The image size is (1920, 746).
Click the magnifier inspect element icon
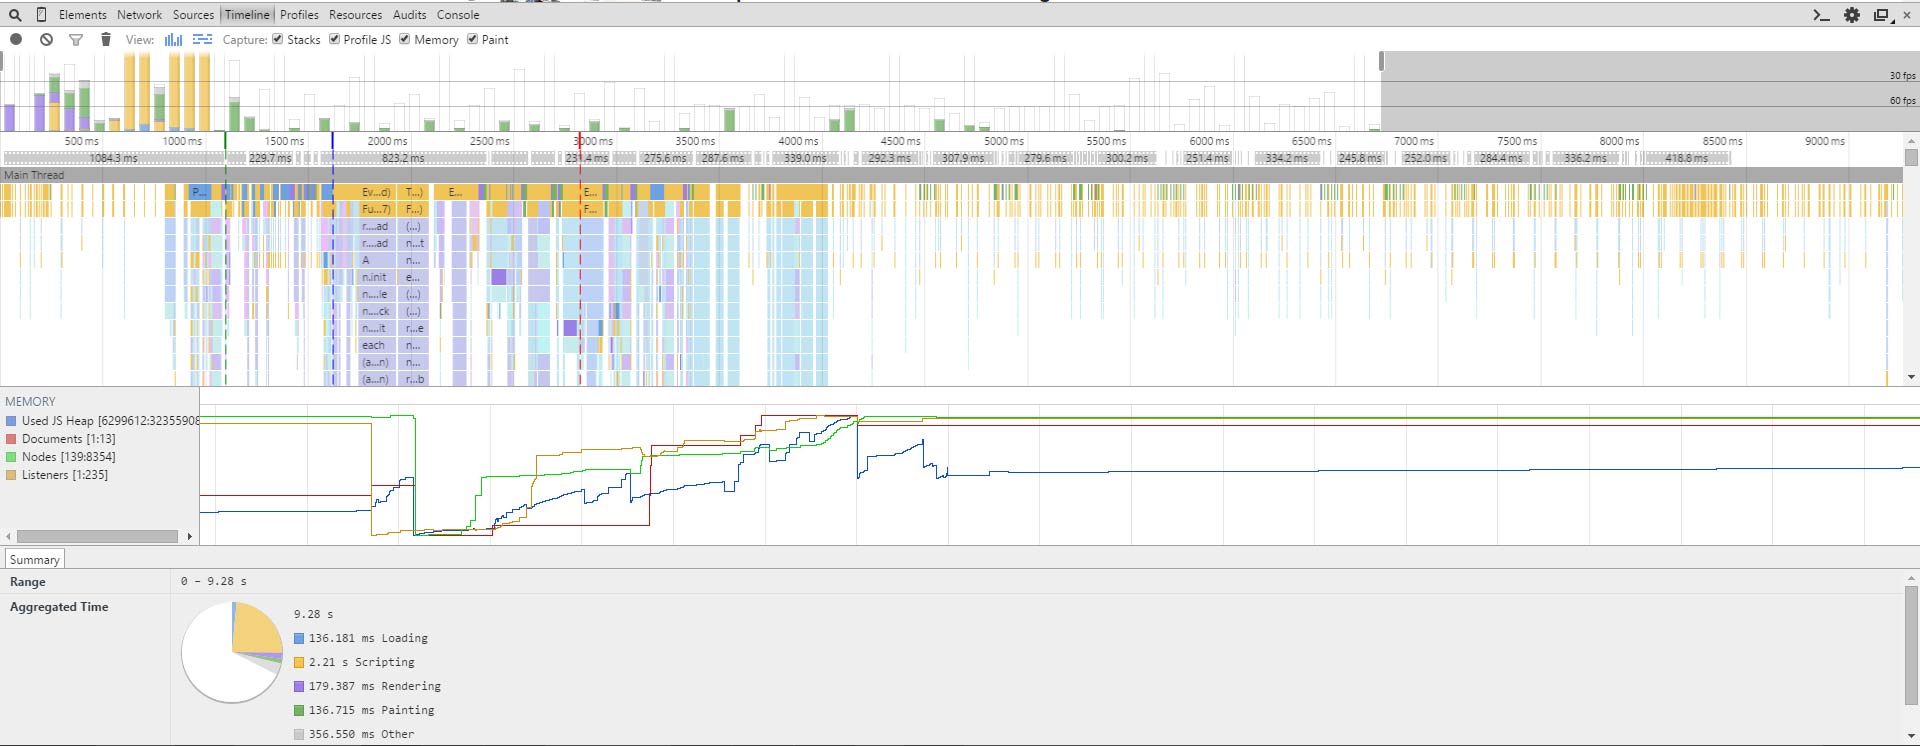(x=15, y=15)
